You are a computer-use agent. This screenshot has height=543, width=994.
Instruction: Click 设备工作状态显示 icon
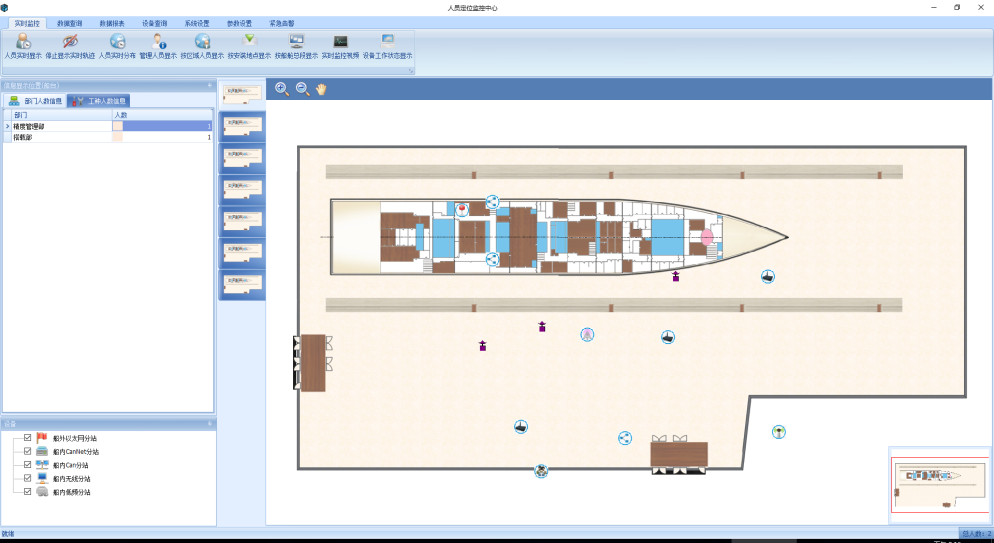(387, 42)
